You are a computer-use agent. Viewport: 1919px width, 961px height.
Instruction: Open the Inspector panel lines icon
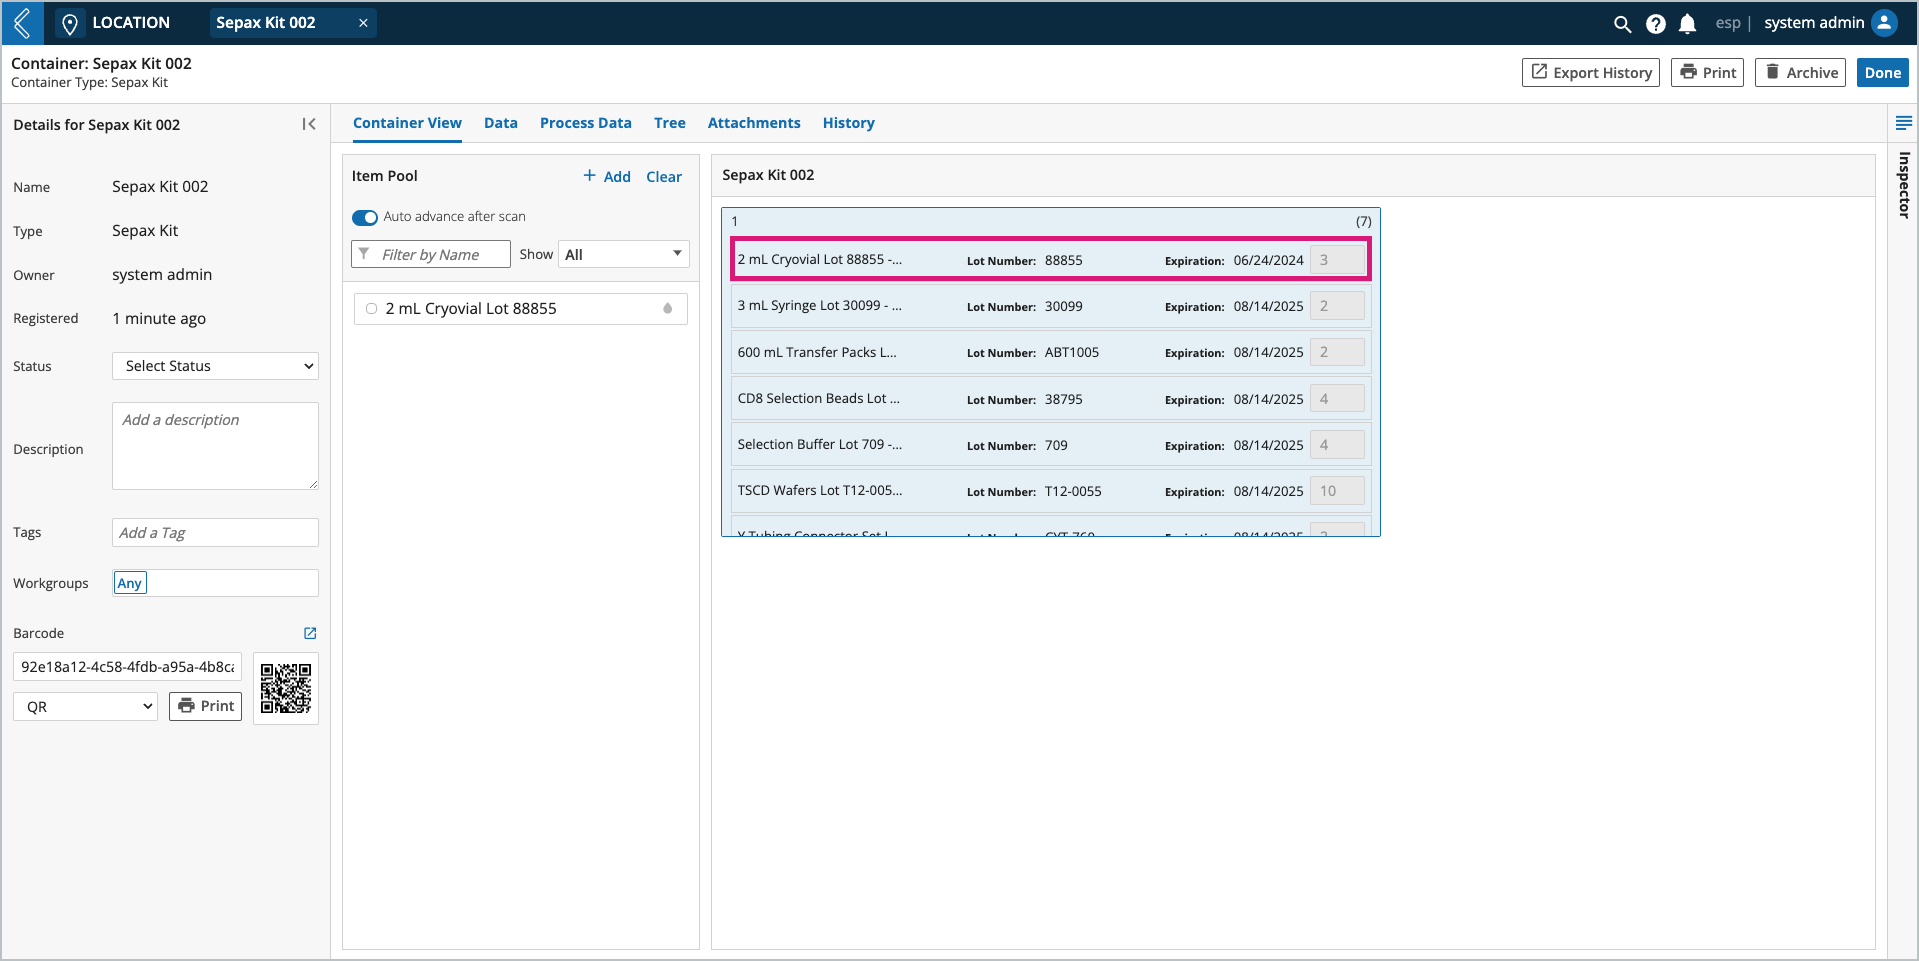point(1904,123)
